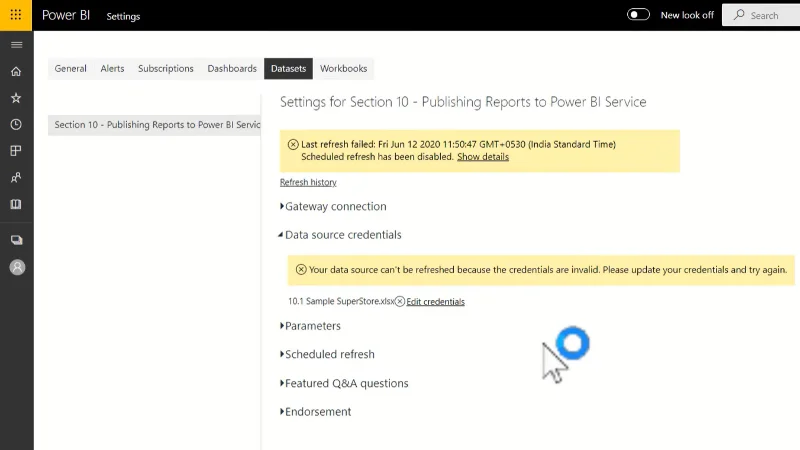
Task: Click the Last refresh failed error icon
Action: (x=293, y=144)
